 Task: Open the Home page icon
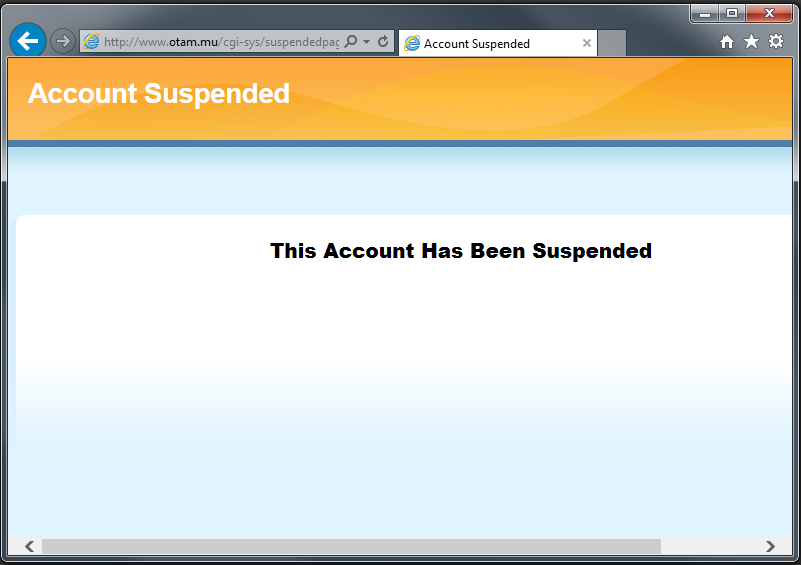727,41
